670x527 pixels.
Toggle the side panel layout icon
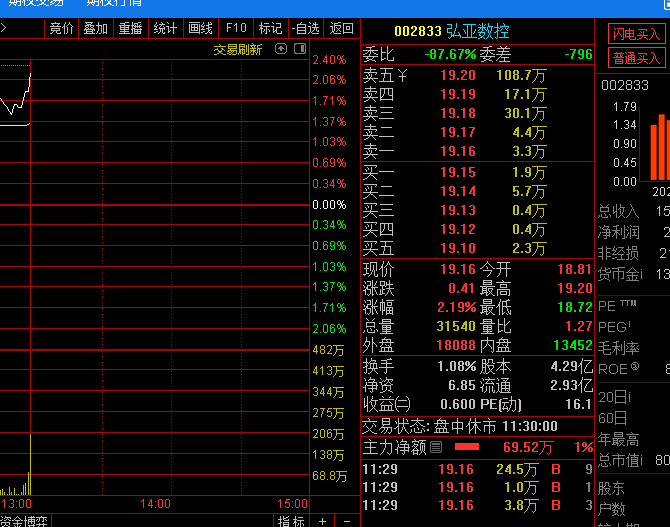click(300, 49)
